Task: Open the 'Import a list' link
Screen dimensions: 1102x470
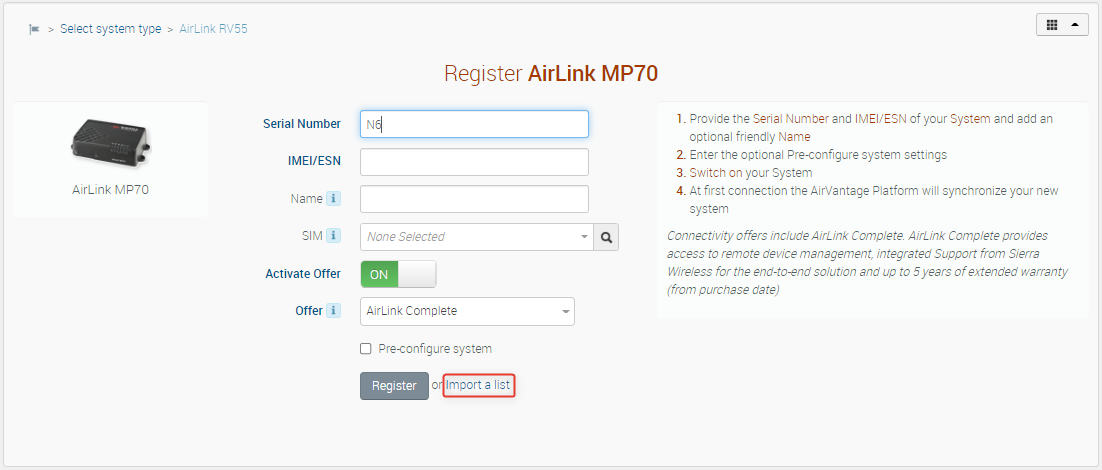Action: [x=479, y=385]
